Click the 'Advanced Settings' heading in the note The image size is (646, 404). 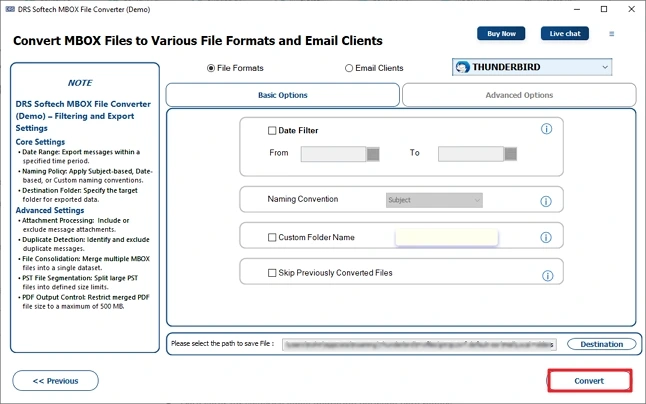(x=50, y=210)
